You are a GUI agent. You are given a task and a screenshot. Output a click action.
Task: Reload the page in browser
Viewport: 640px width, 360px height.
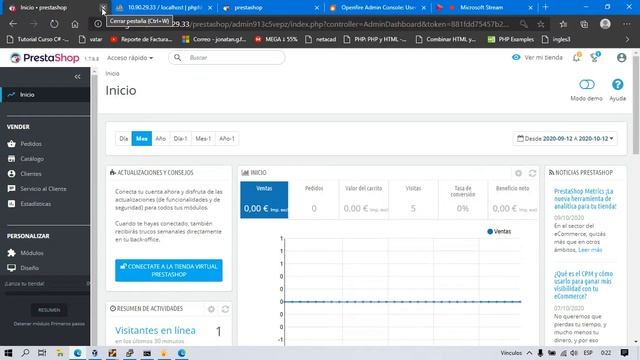[x=54, y=24]
